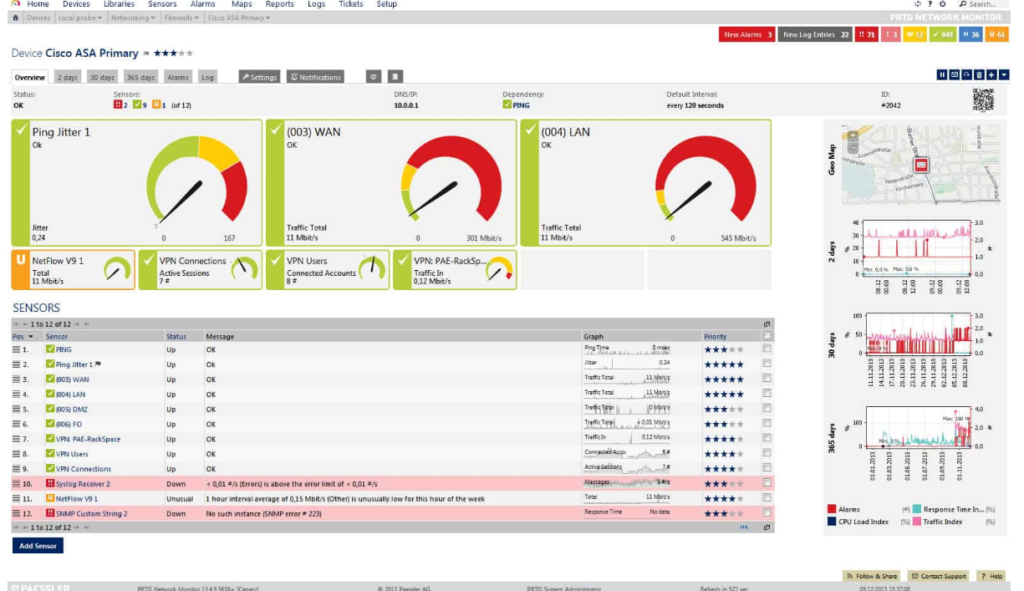This screenshot has width=1024, height=591.
Task: Switch to the 30 days tab
Action: [101, 77]
